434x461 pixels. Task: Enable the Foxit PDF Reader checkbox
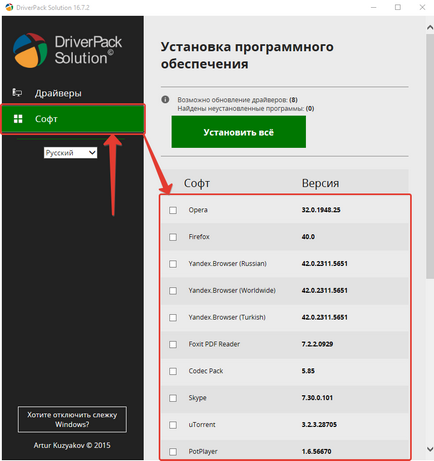173,344
